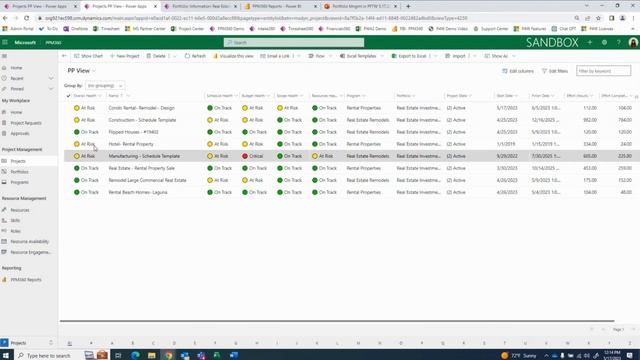Click red Critical budget indicator for Manufacturing
Screen dimensions: 640x360
point(245,156)
